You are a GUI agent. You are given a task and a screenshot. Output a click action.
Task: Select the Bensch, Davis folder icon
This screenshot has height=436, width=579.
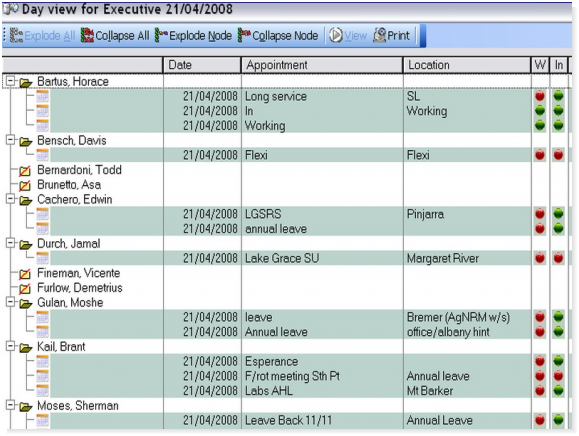click(x=26, y=141)
